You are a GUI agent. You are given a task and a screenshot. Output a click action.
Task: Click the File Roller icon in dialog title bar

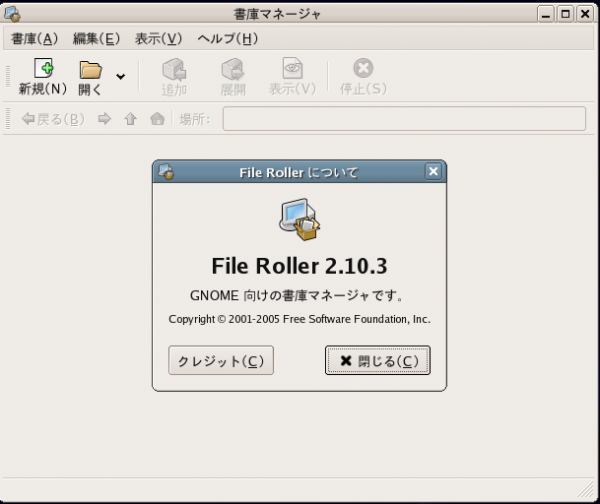tap(166, 171)
